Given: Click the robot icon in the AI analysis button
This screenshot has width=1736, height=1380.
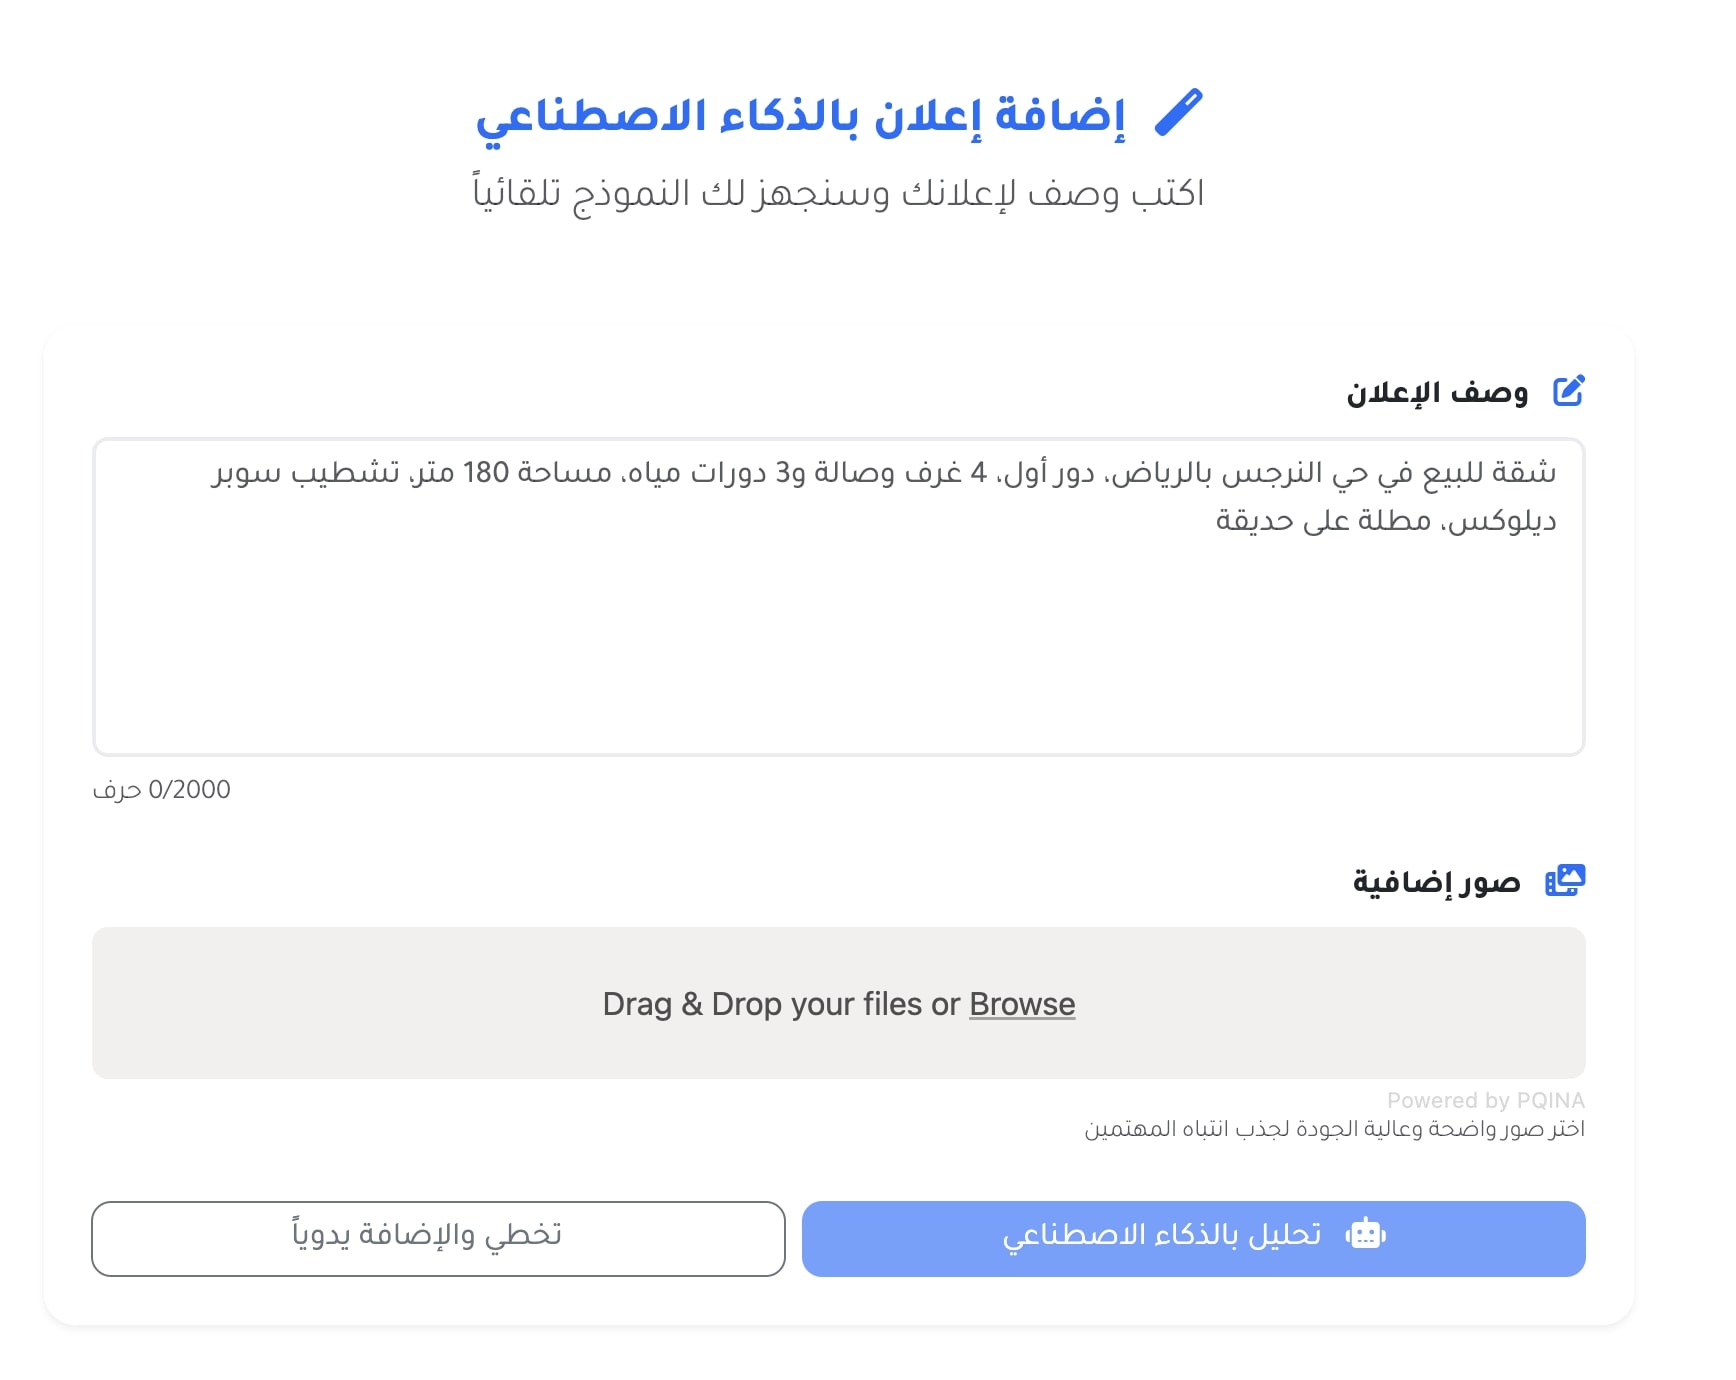Looking at the screenshot, I should point(1365,1235).
